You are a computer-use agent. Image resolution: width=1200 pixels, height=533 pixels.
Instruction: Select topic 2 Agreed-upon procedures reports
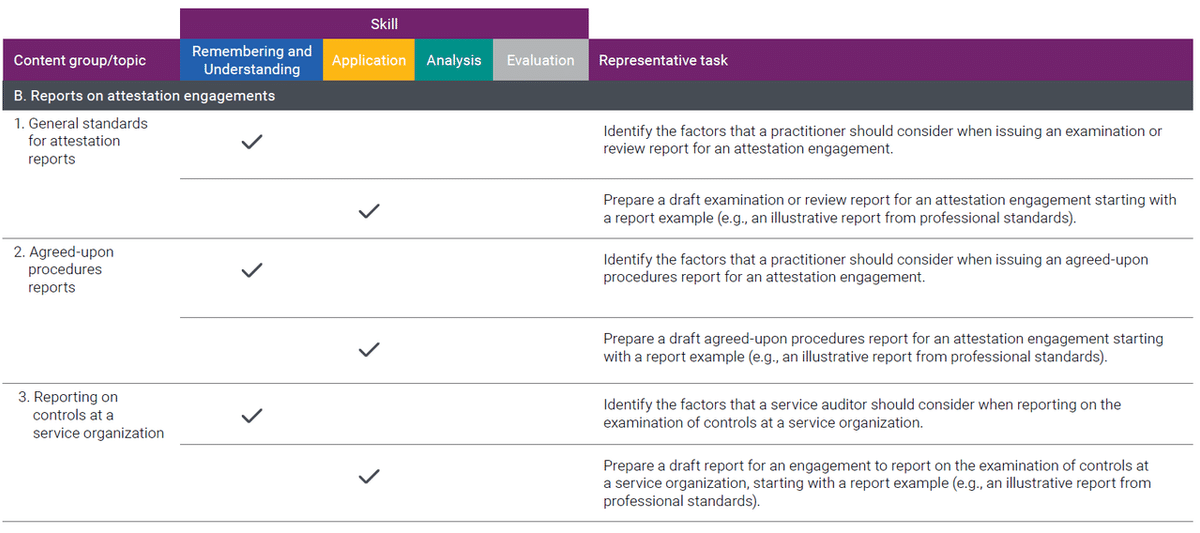(65, 269)
